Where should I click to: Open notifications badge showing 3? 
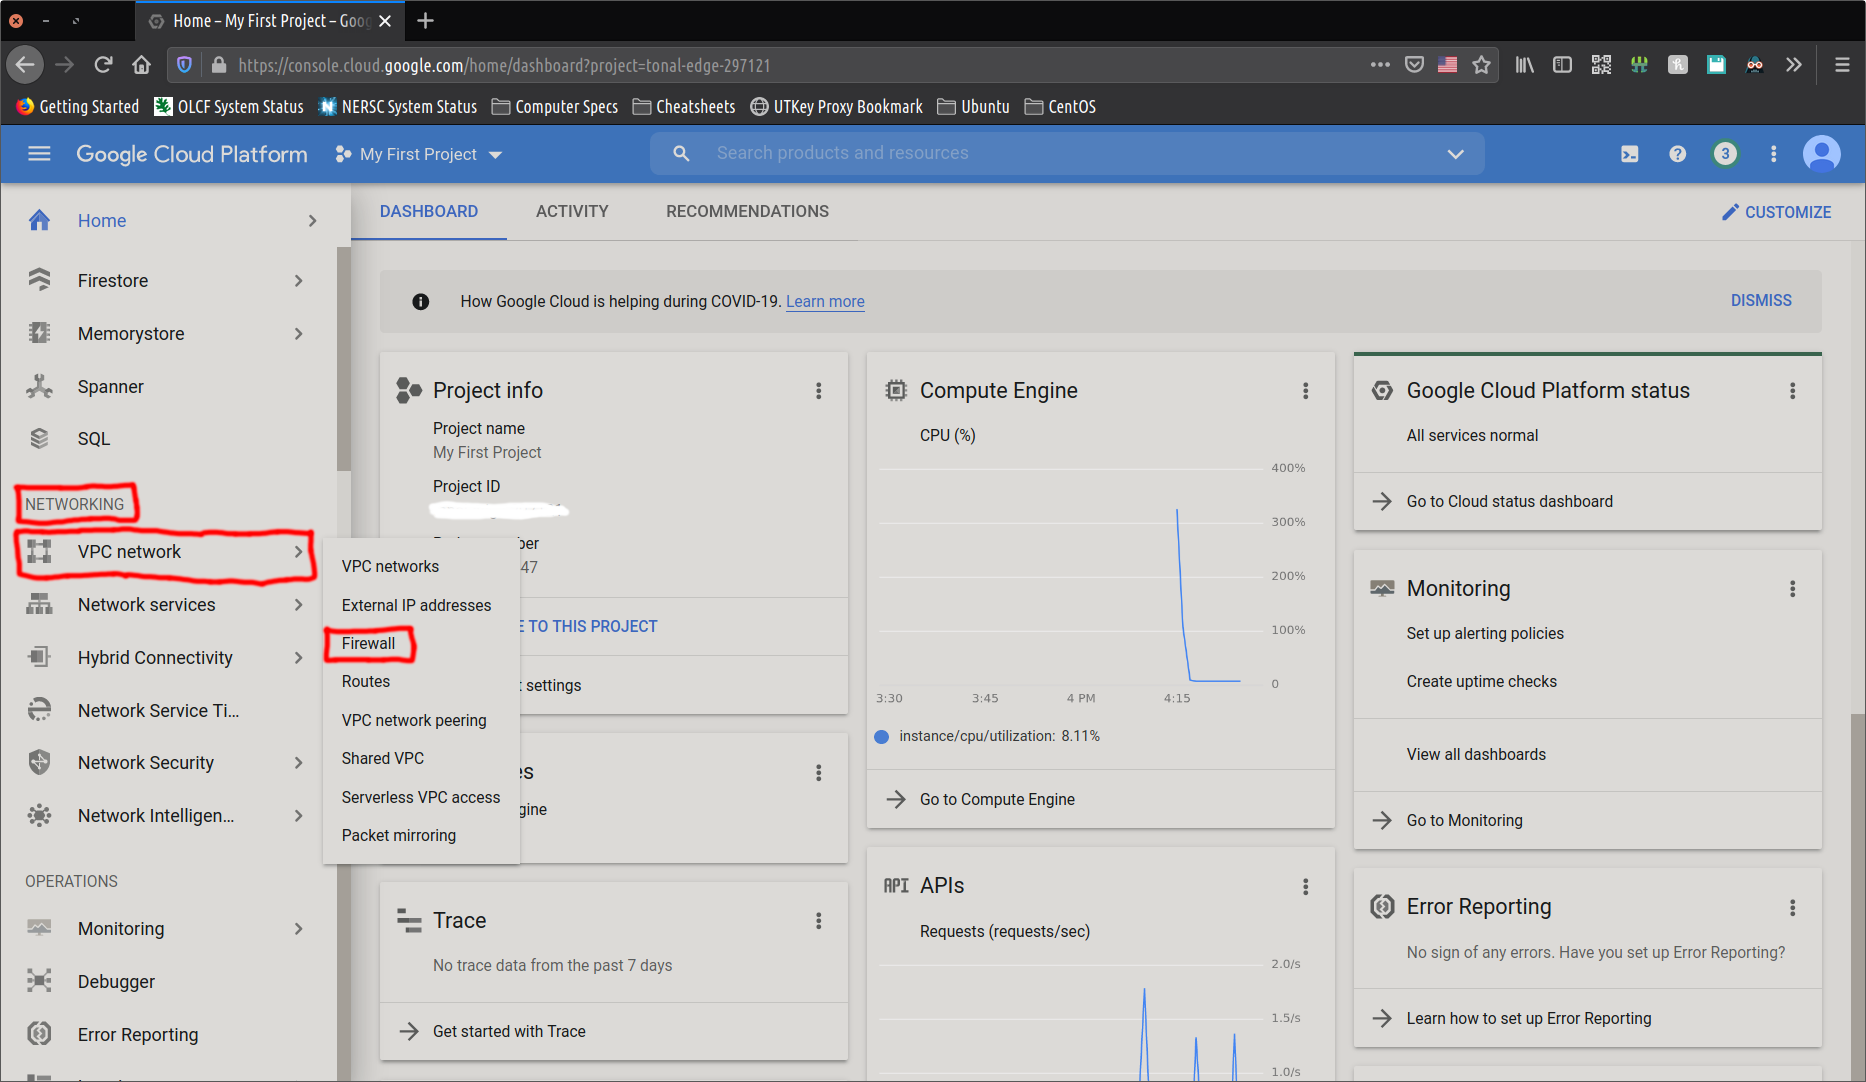click(x=1725, y=154)
